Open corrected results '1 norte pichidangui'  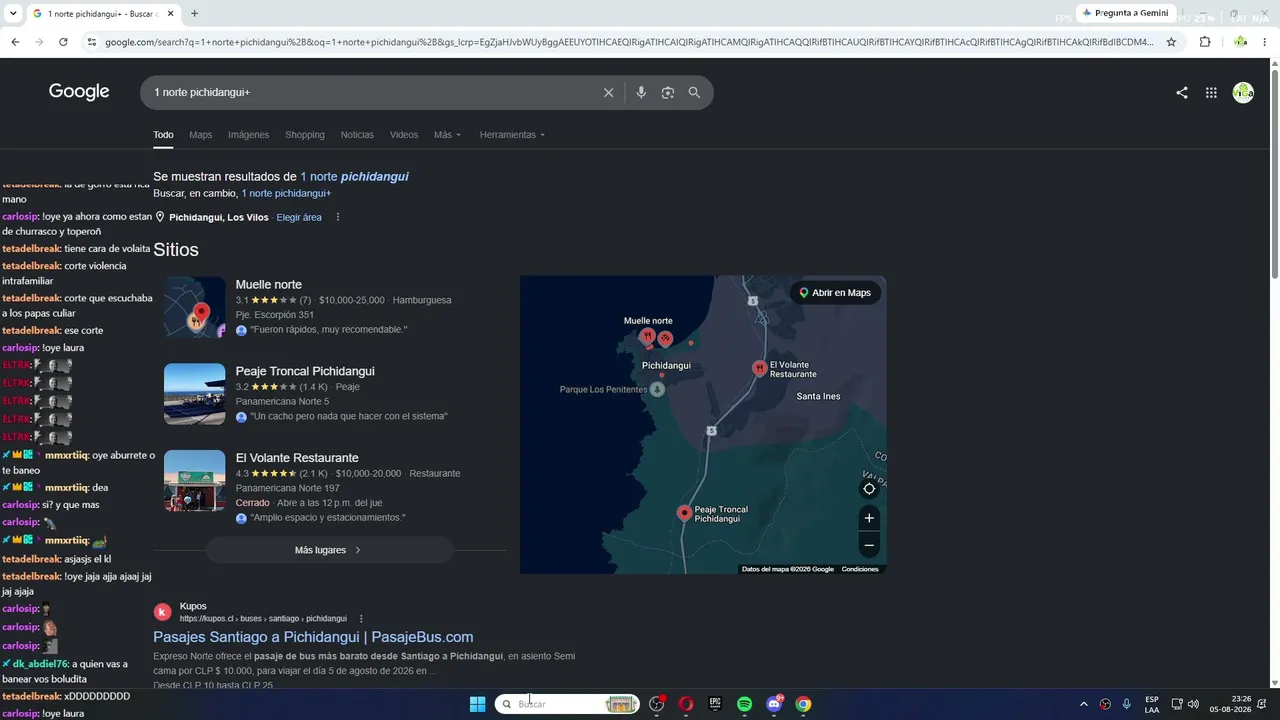click(354, 176)
